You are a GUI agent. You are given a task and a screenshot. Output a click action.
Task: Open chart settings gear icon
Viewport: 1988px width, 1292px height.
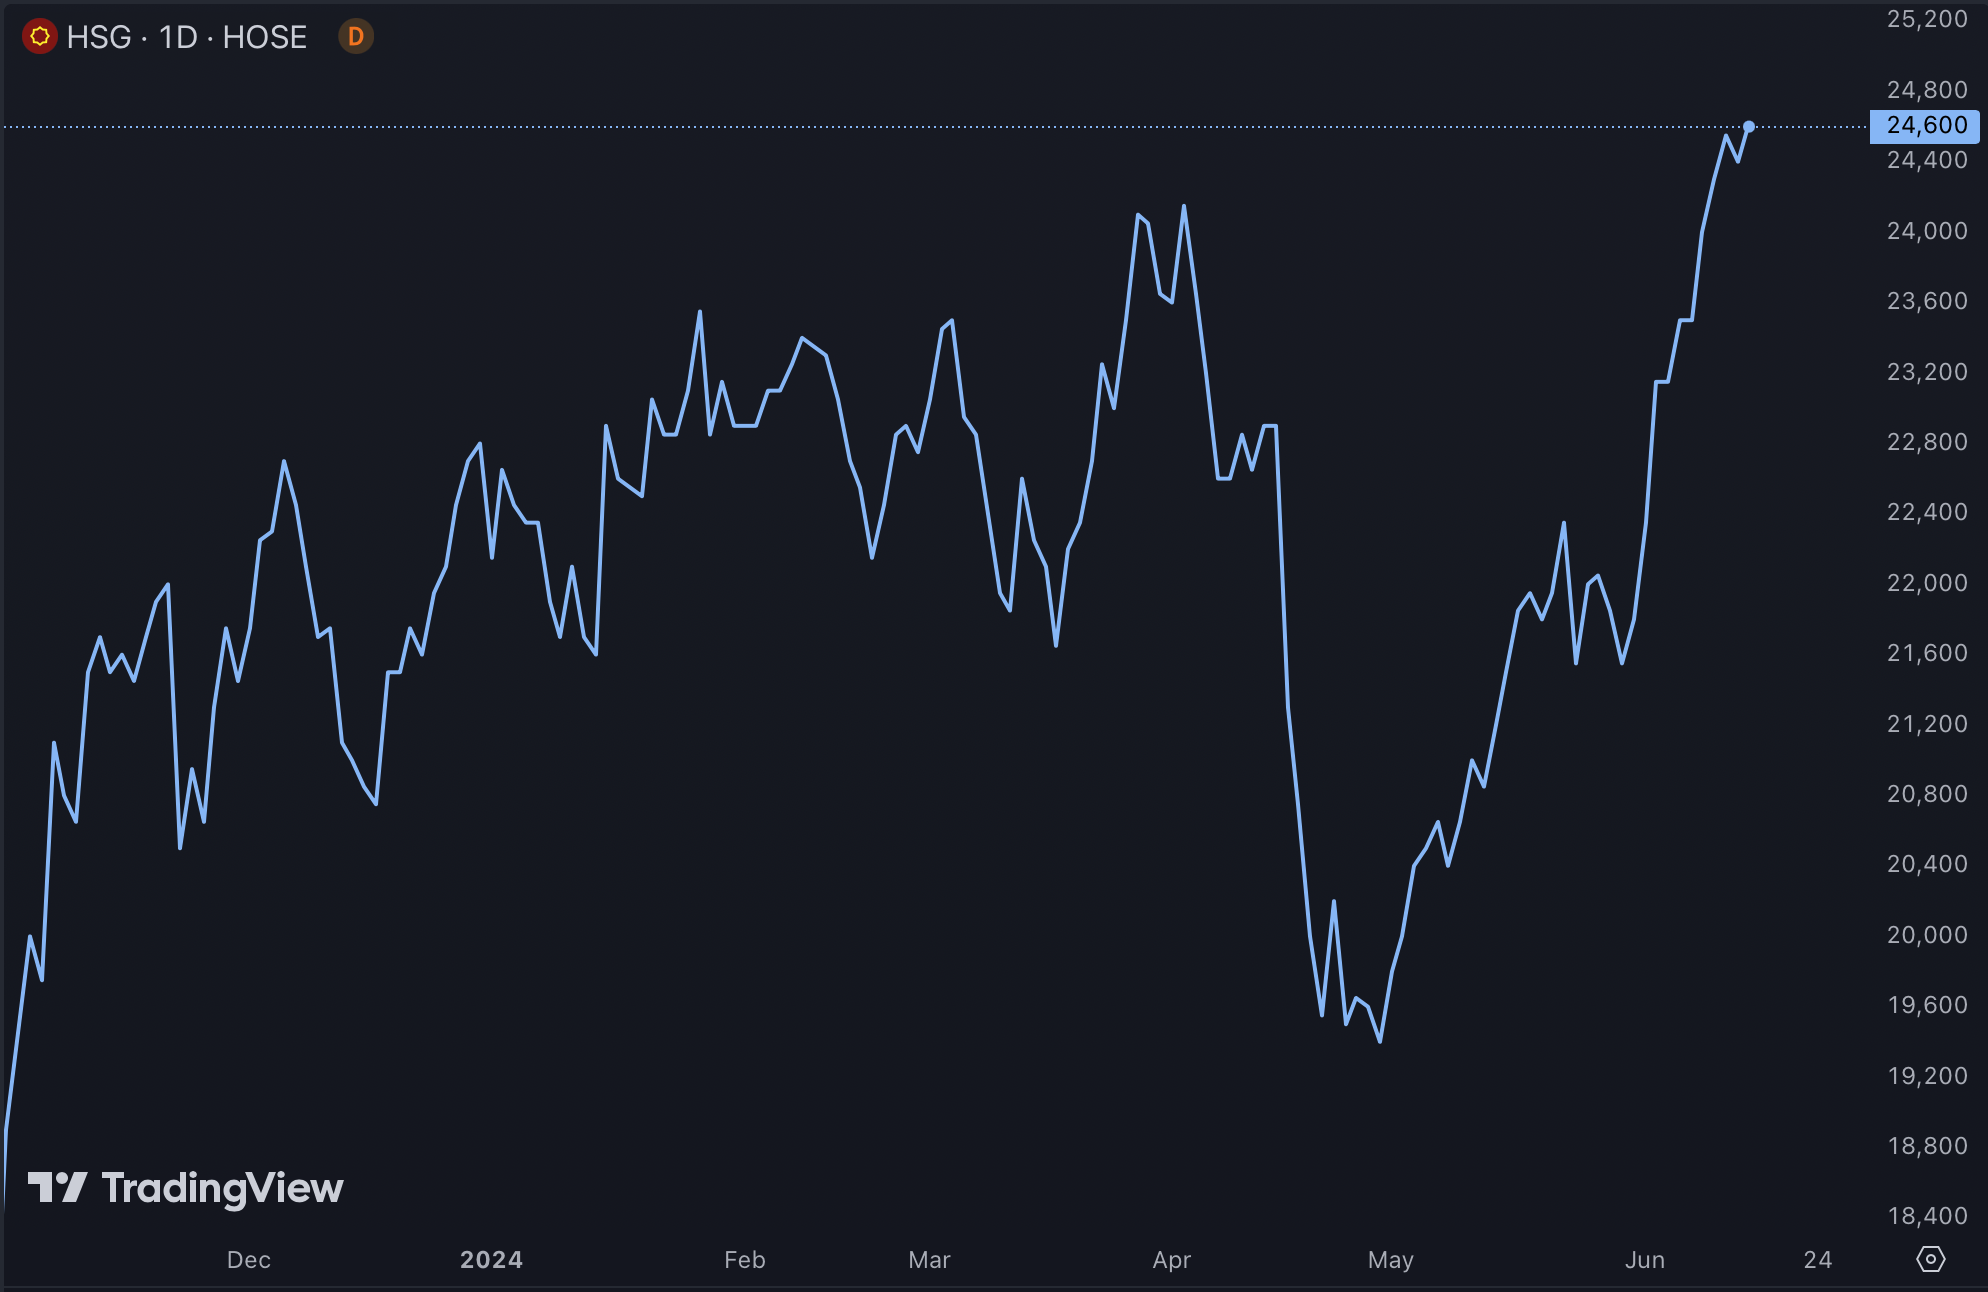coord(1930,1259)
